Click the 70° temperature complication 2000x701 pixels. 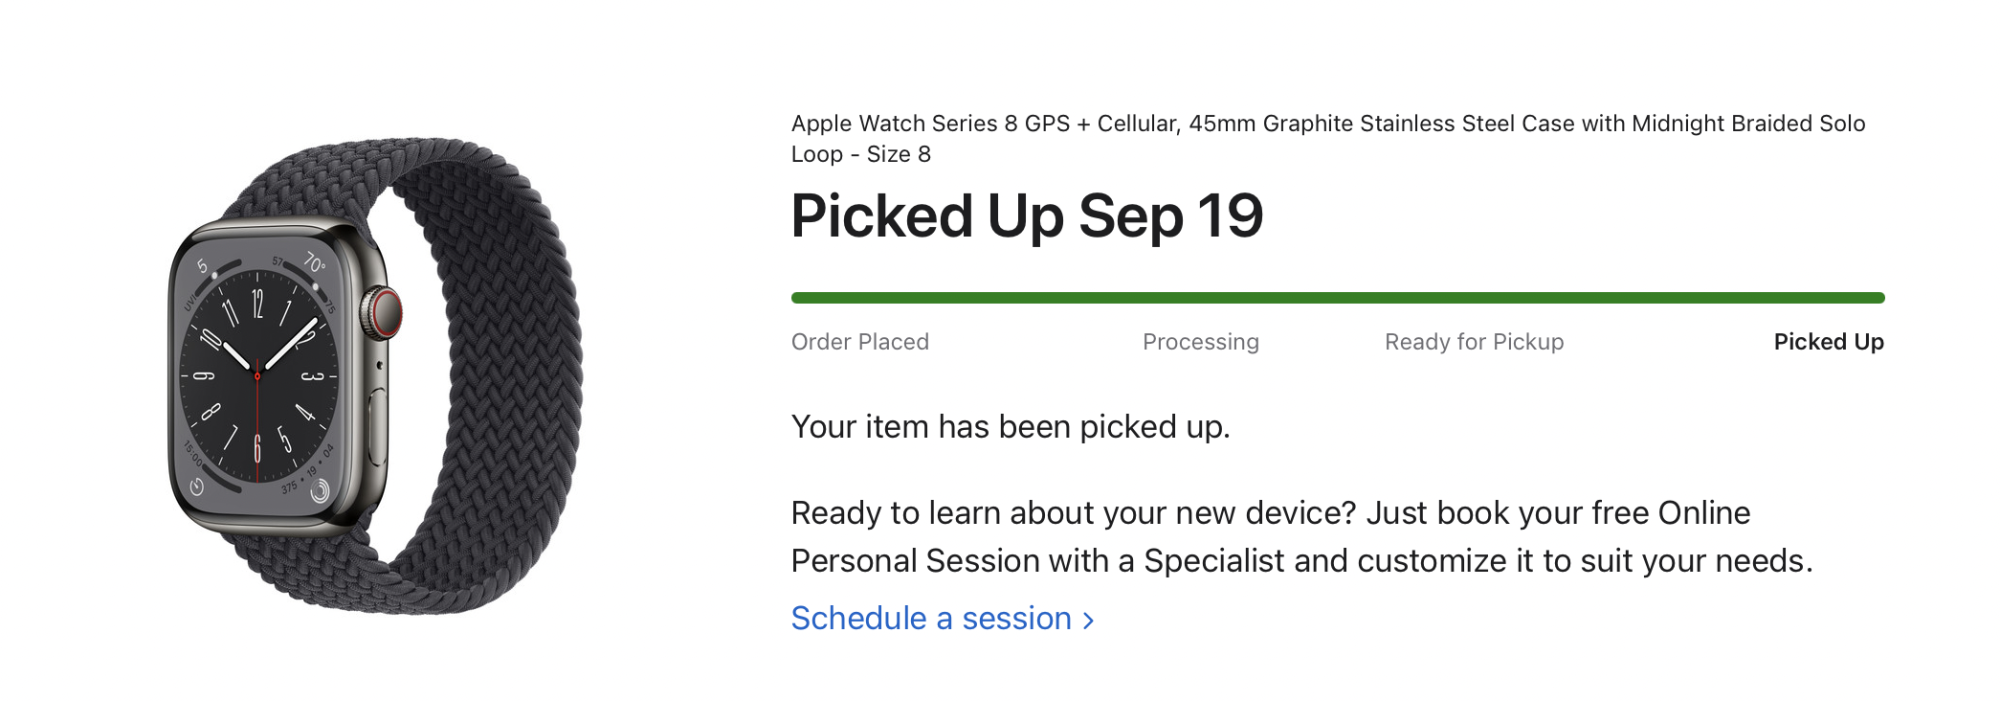pyautogui.click(x=314, y=262)
